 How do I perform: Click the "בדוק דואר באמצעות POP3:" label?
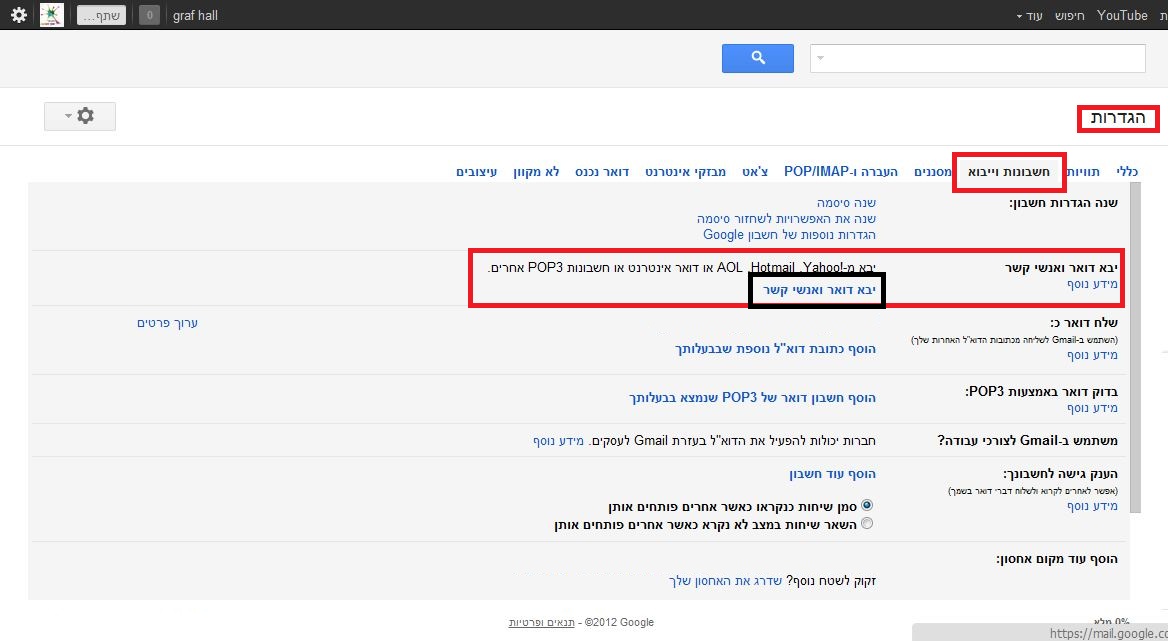coord(1042,392)
